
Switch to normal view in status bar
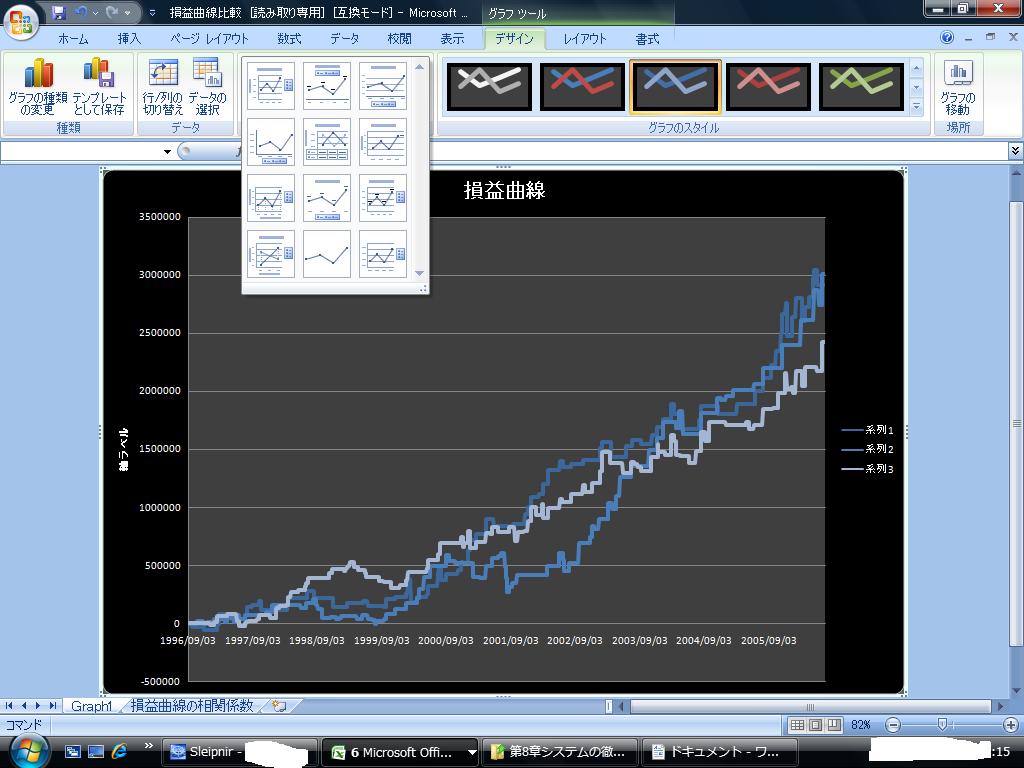click(797, 724)
